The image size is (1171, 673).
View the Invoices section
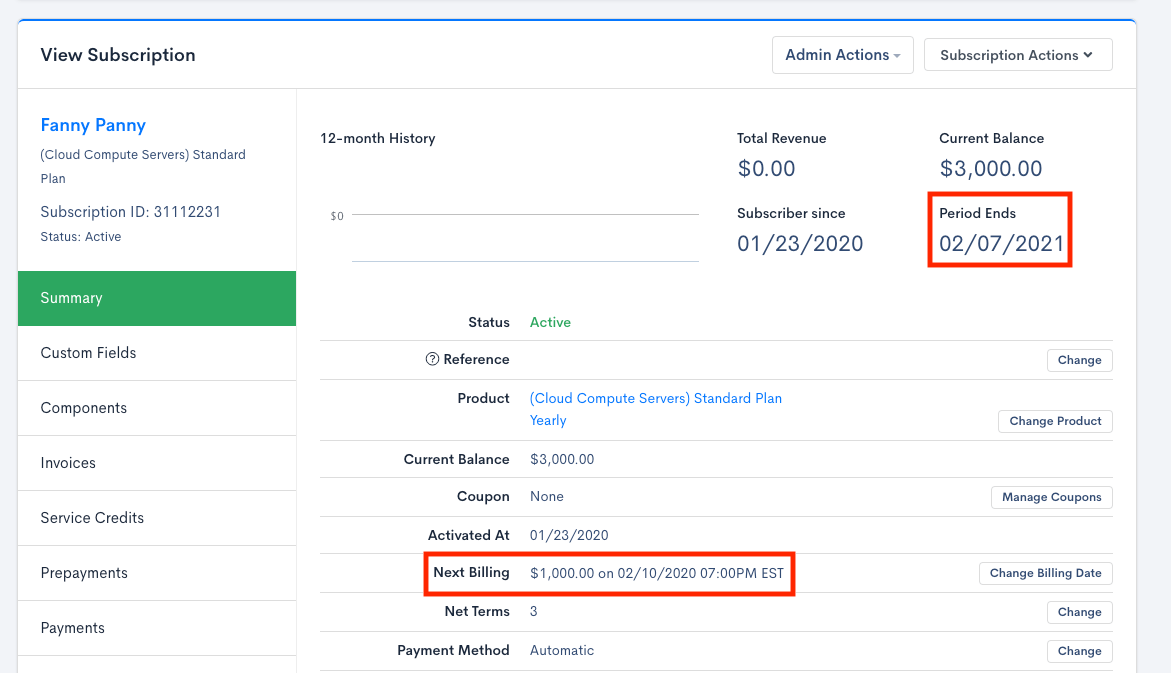157,463
